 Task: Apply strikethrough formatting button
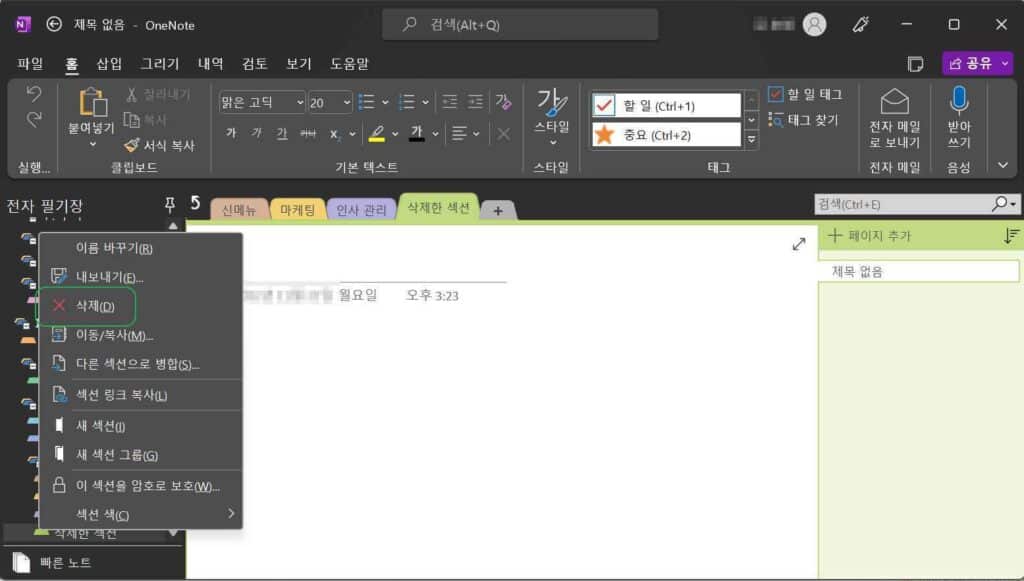(x=308, y=134)
